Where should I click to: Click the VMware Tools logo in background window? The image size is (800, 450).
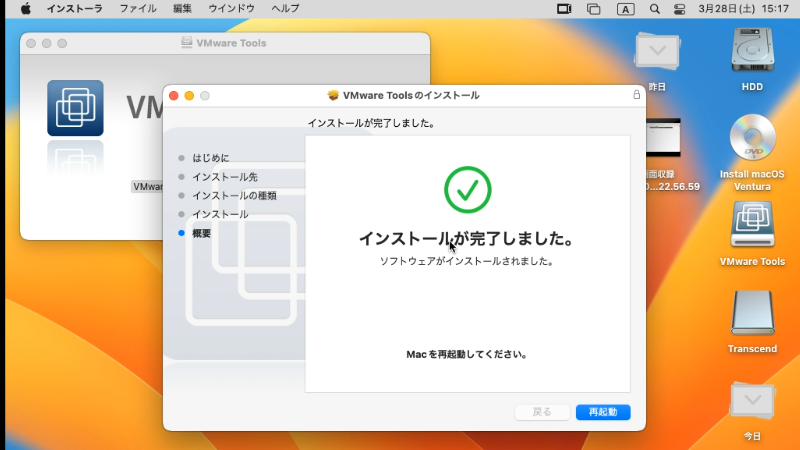(76, 108)
